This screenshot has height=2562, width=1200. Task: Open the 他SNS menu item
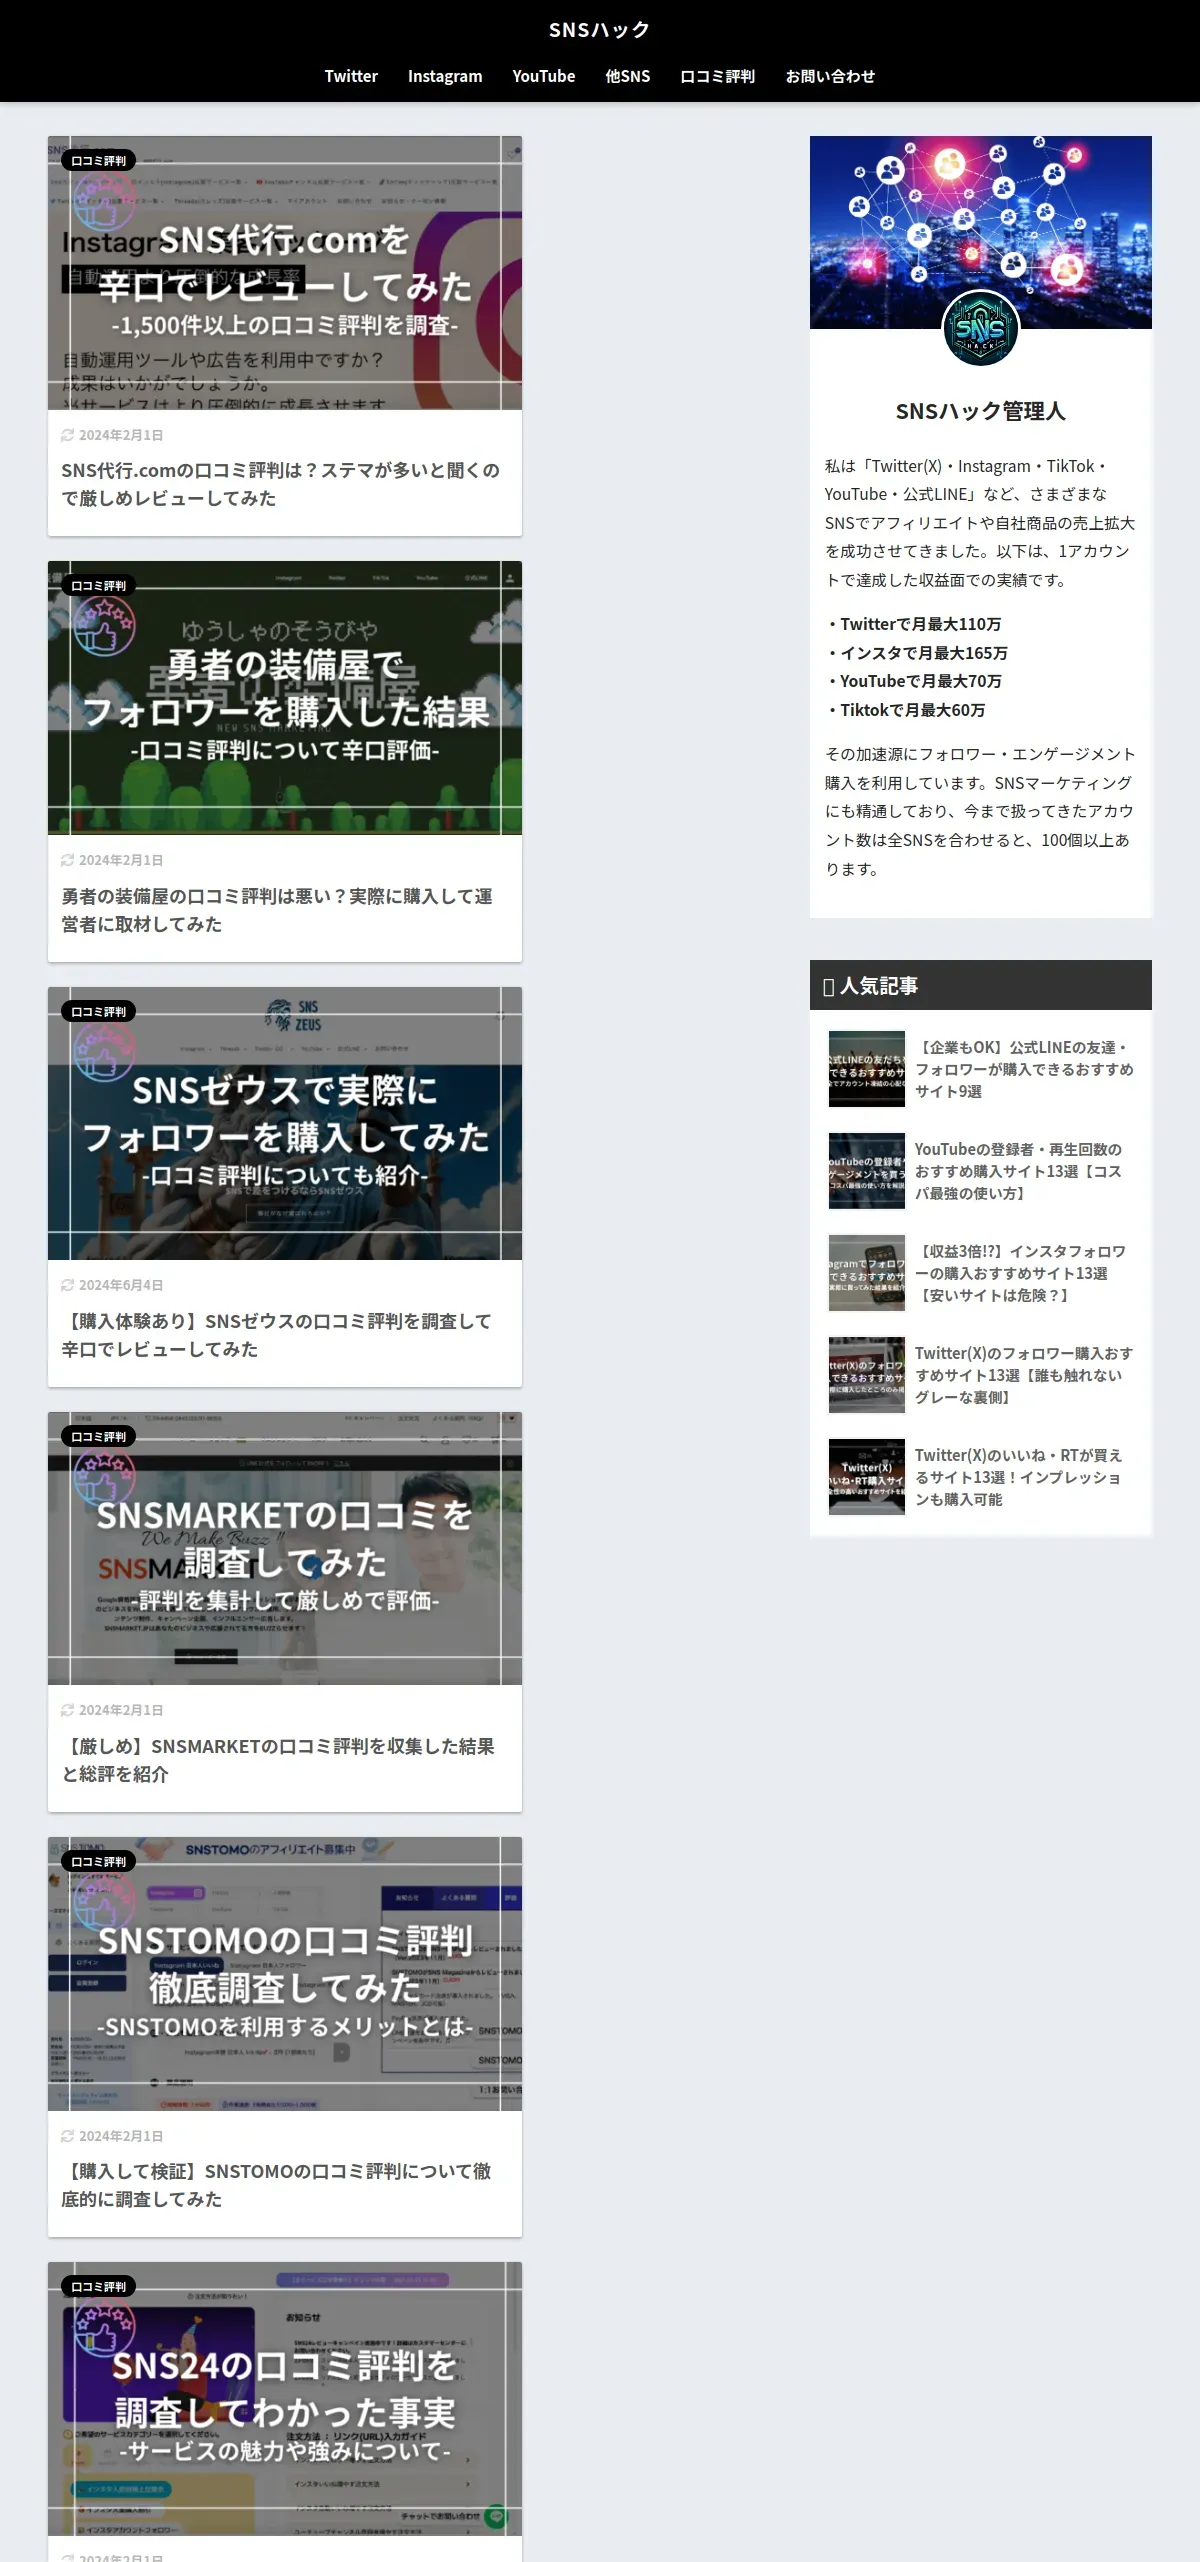coord(628,76)
